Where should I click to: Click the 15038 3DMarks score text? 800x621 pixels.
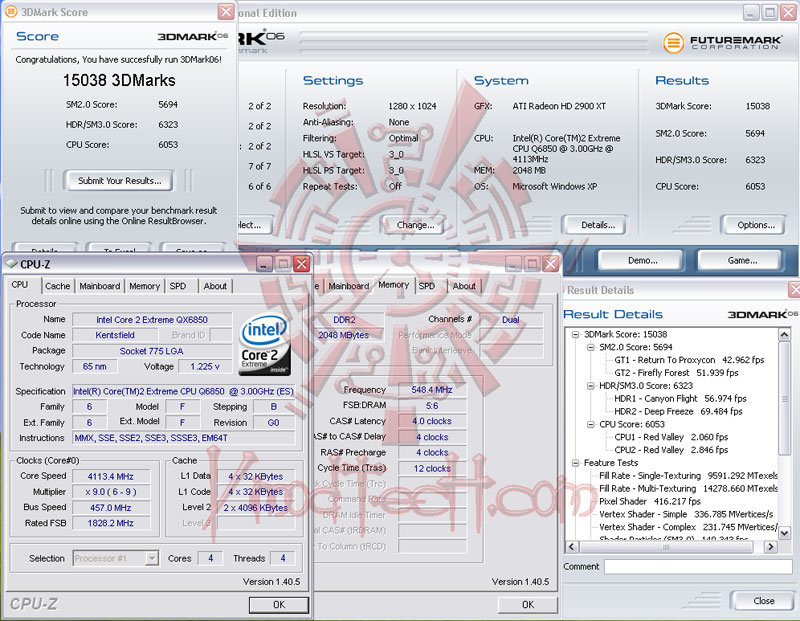click(x=119, y=80)
